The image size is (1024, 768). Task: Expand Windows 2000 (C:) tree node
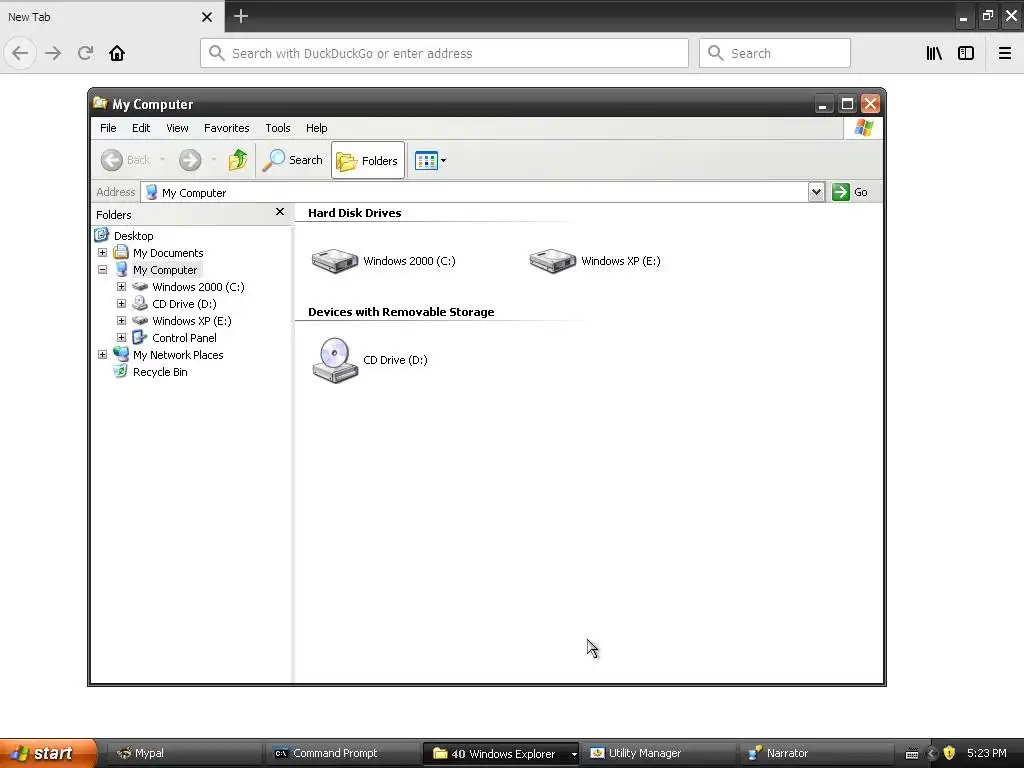(121, 287)
